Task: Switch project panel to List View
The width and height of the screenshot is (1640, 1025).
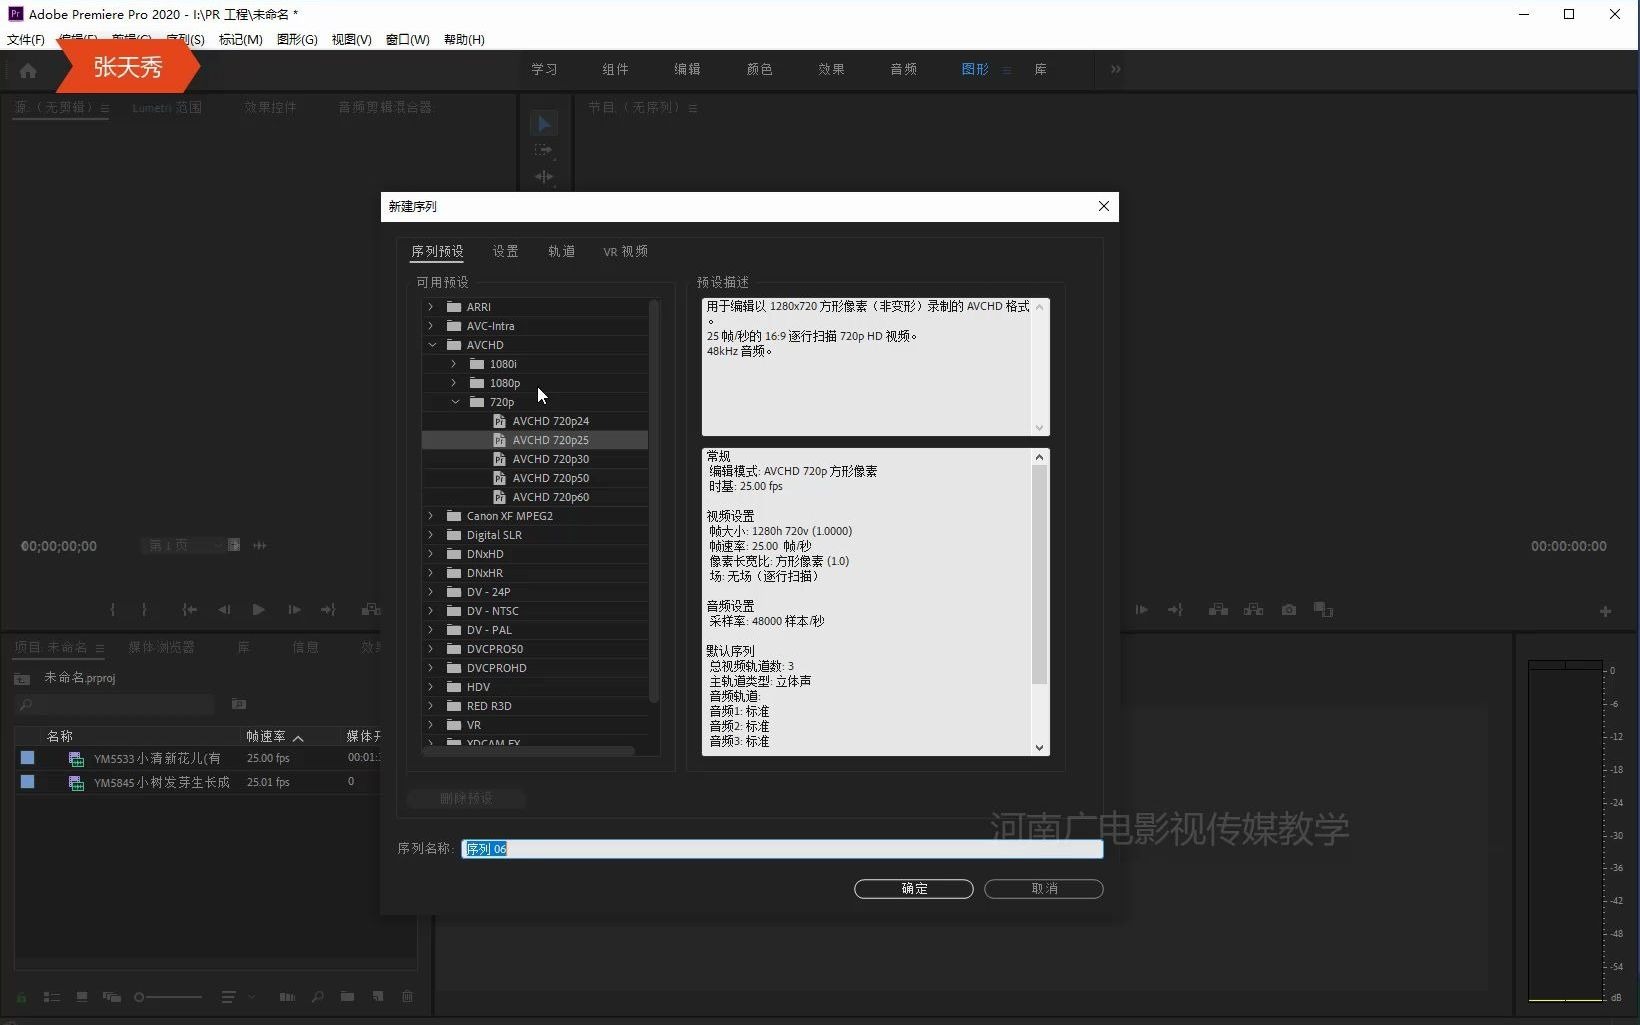Action: coord(52,997)
